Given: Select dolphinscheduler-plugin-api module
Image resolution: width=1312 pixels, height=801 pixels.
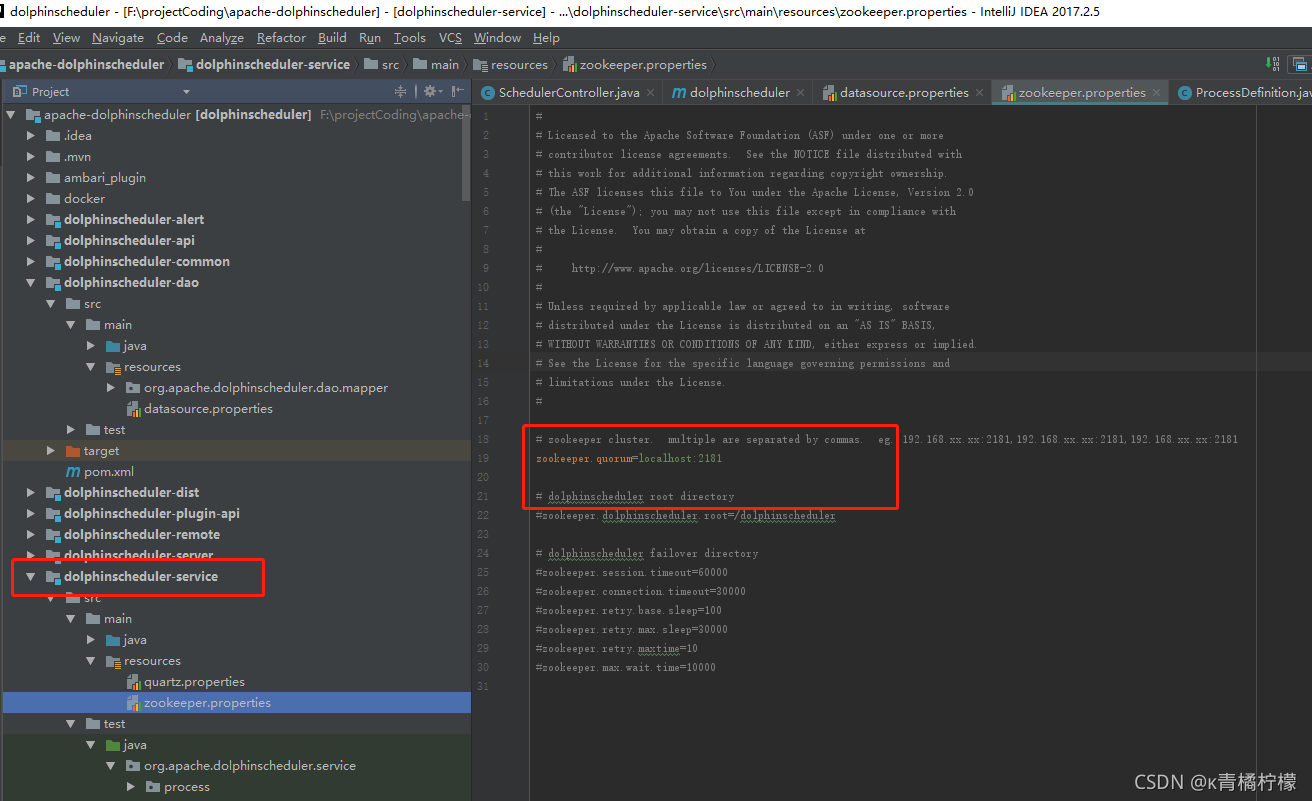Looking at the screenshot, I should click(152, 513).
